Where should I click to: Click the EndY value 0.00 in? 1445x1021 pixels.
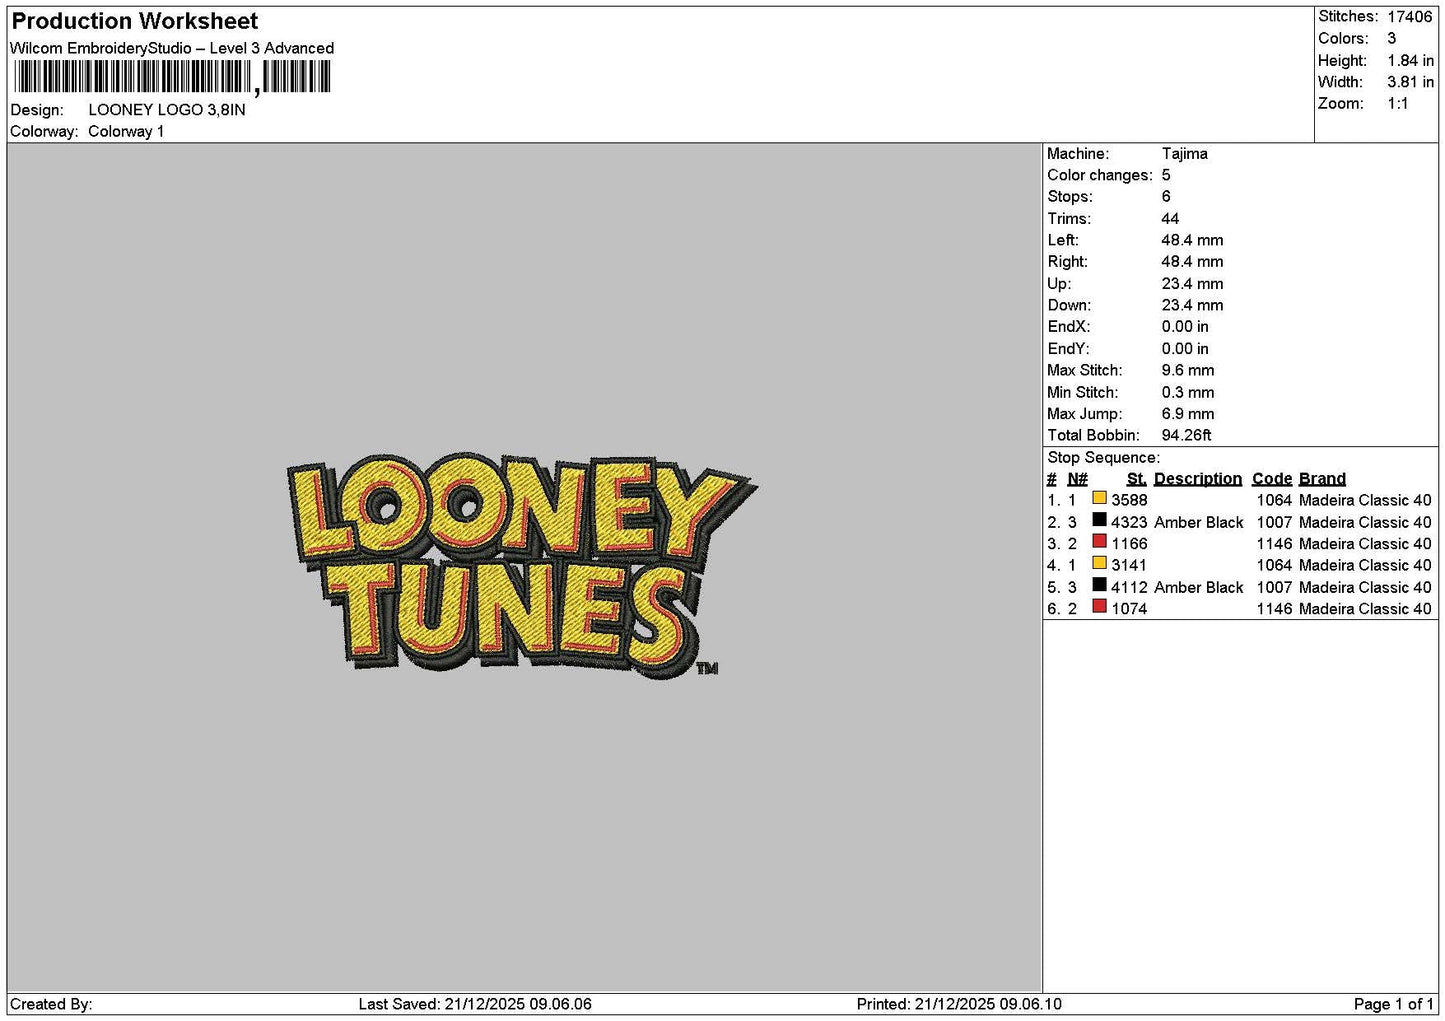click(1185, 349)
